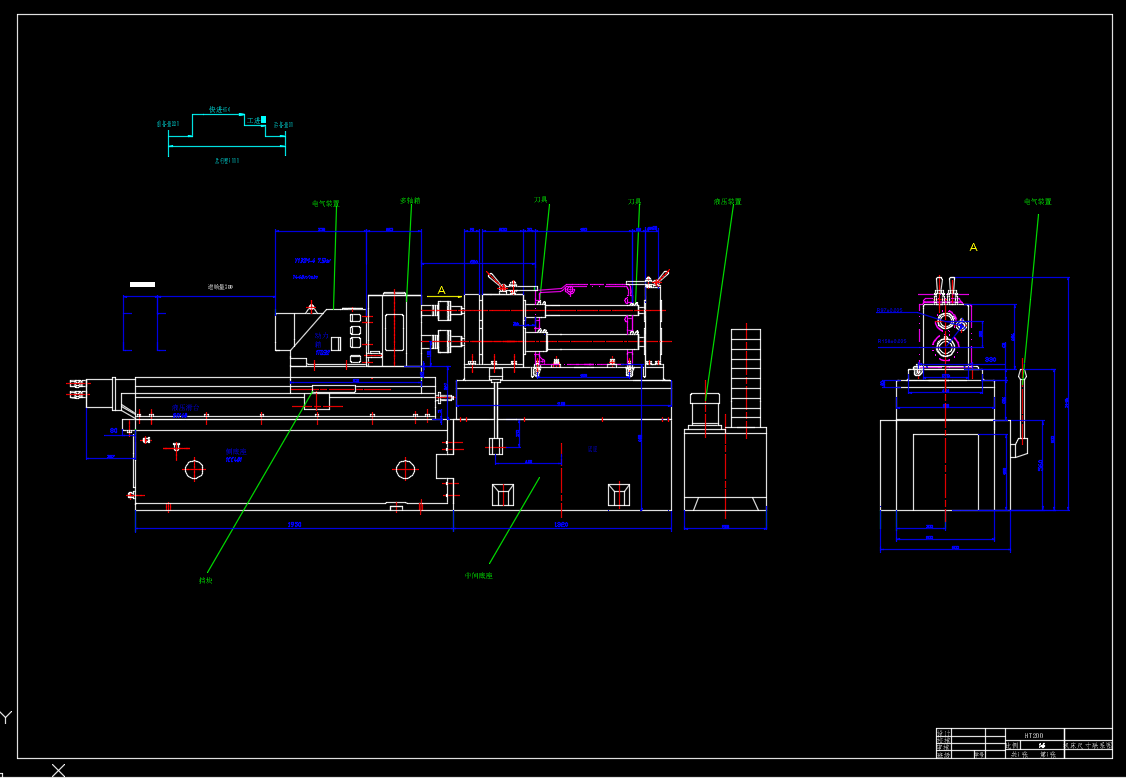Select the 快进 text in cycle diagram
This screenshot has width=1126, height=778.
(219, 109)
